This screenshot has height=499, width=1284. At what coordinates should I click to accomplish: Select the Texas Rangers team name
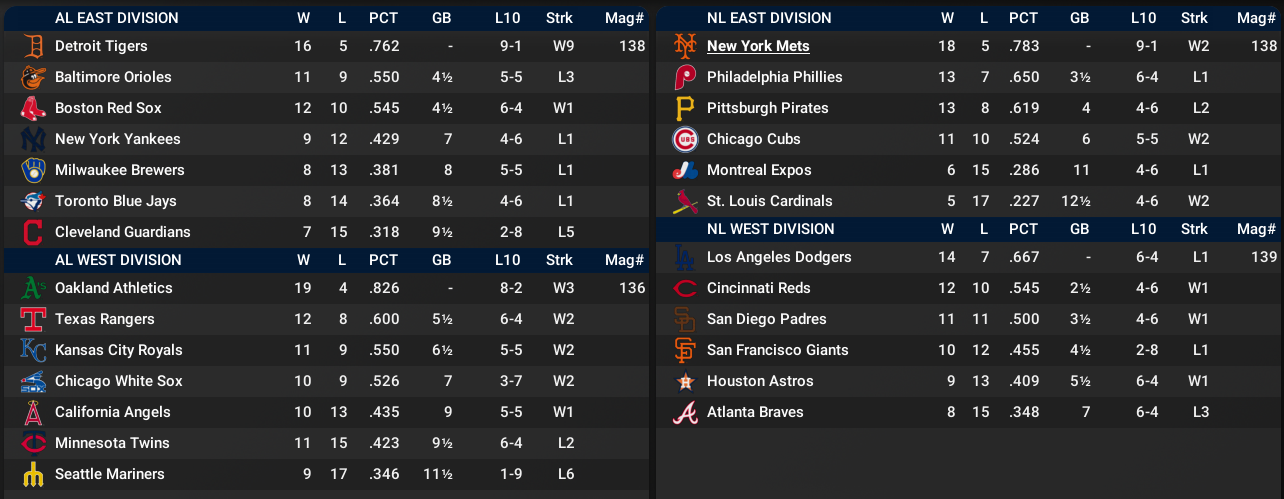click(x=104, y=319)
